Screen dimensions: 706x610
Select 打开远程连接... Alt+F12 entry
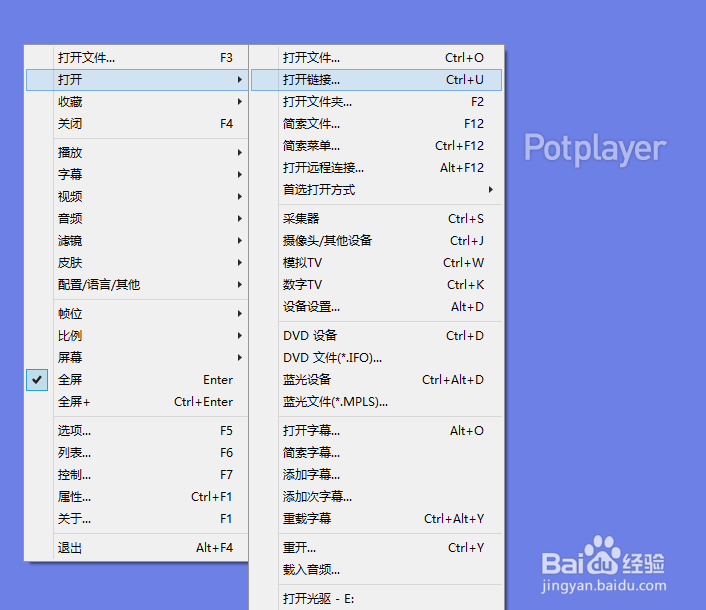coord(376,168)
